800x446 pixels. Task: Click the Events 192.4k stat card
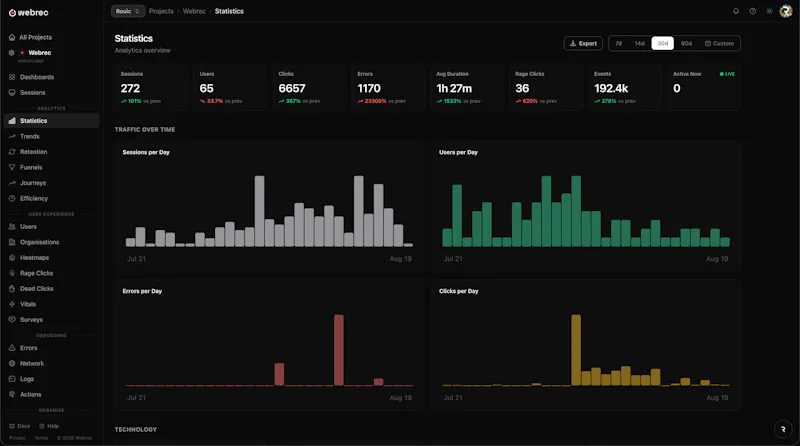(625, 88)
